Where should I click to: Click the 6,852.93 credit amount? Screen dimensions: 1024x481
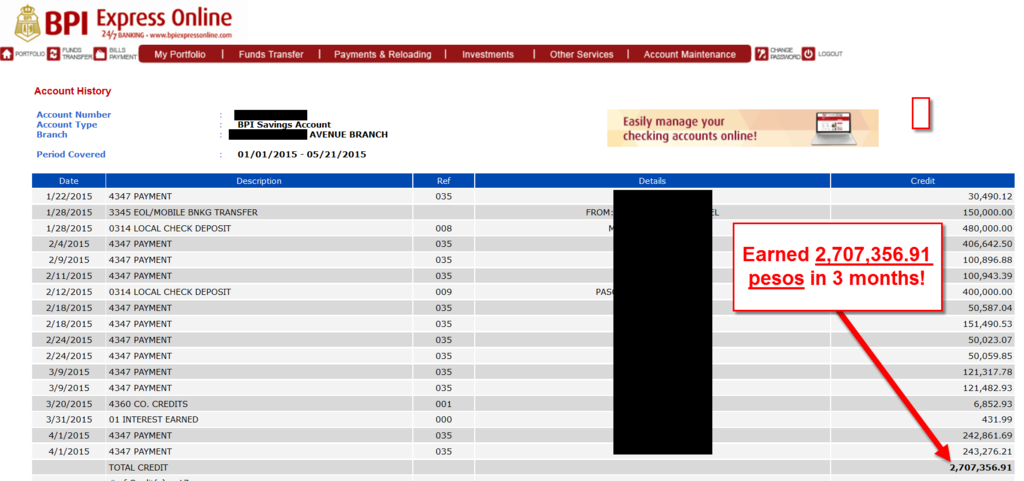tap(993, 403)
